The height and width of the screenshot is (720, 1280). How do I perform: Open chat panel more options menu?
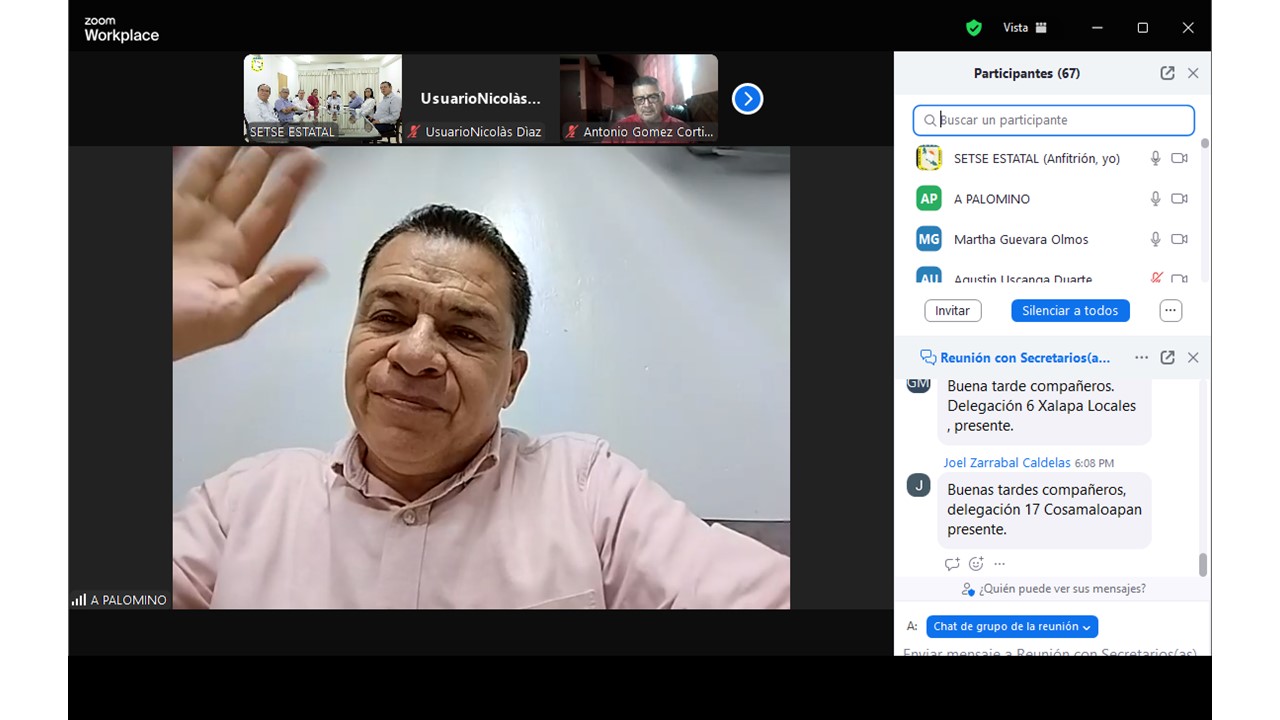pyautogui.click(x=1141, y=357)
